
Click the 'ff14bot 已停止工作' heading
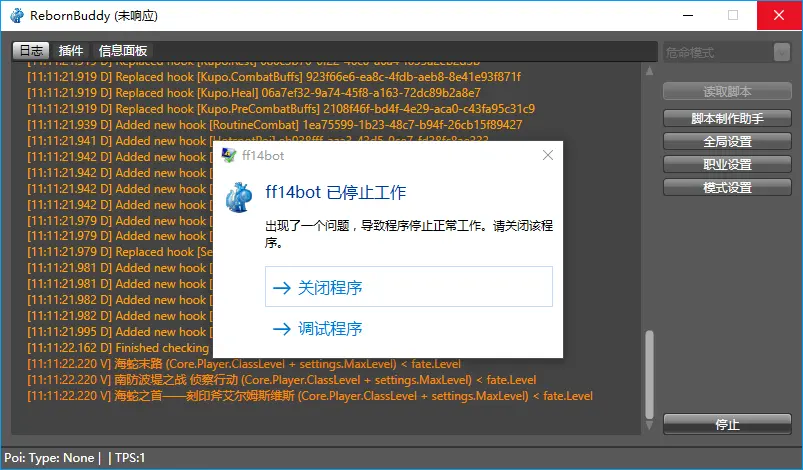point(335,193)
